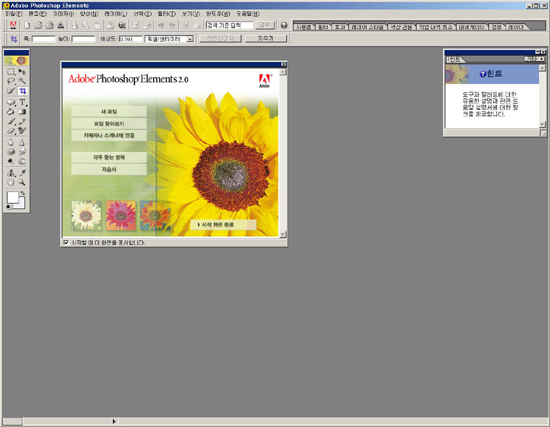This screenshot has height=427, width=550.
Task: Select the Paint Bucket tool
Action: (11, 112)
